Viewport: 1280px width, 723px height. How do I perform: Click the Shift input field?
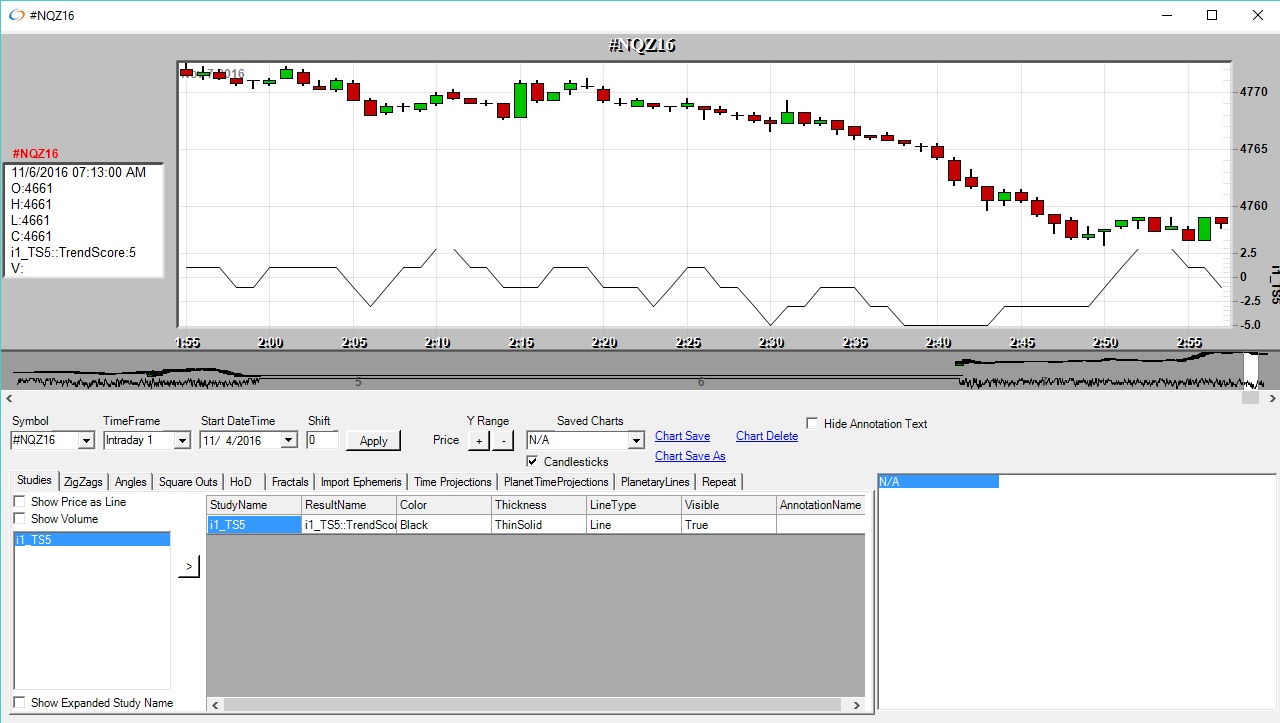(x=322, y=440)
